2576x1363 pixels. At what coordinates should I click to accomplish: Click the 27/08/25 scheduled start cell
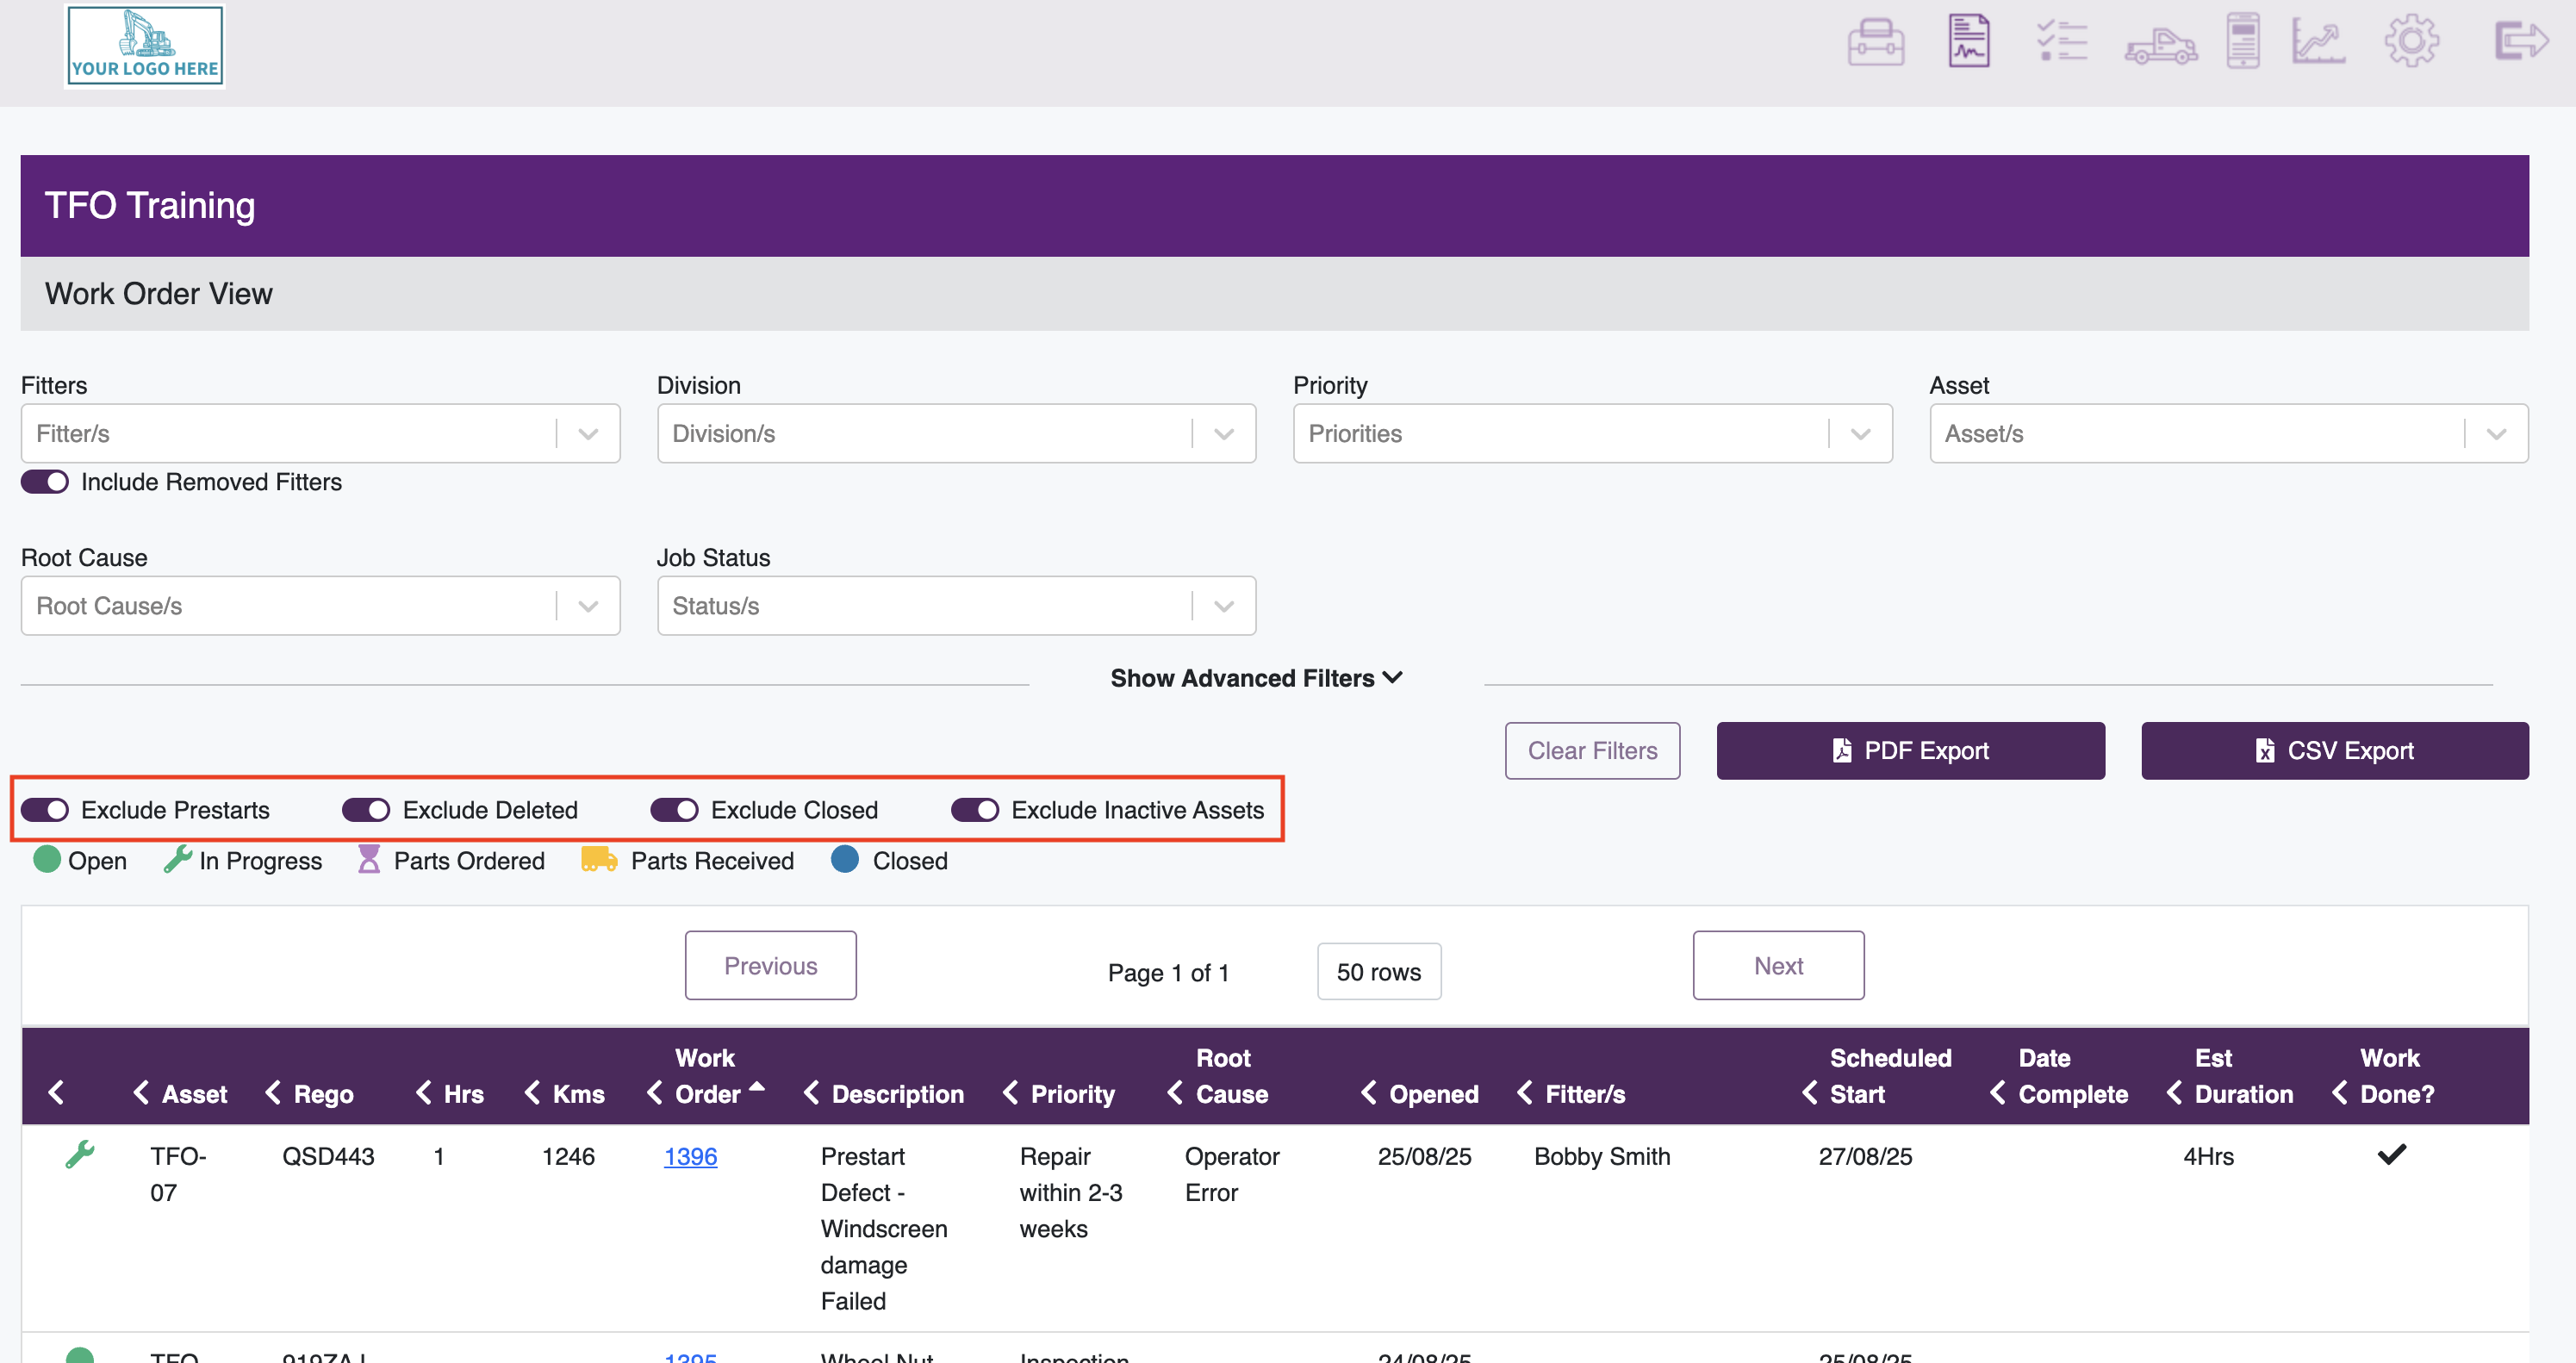coord(1865,1156)
